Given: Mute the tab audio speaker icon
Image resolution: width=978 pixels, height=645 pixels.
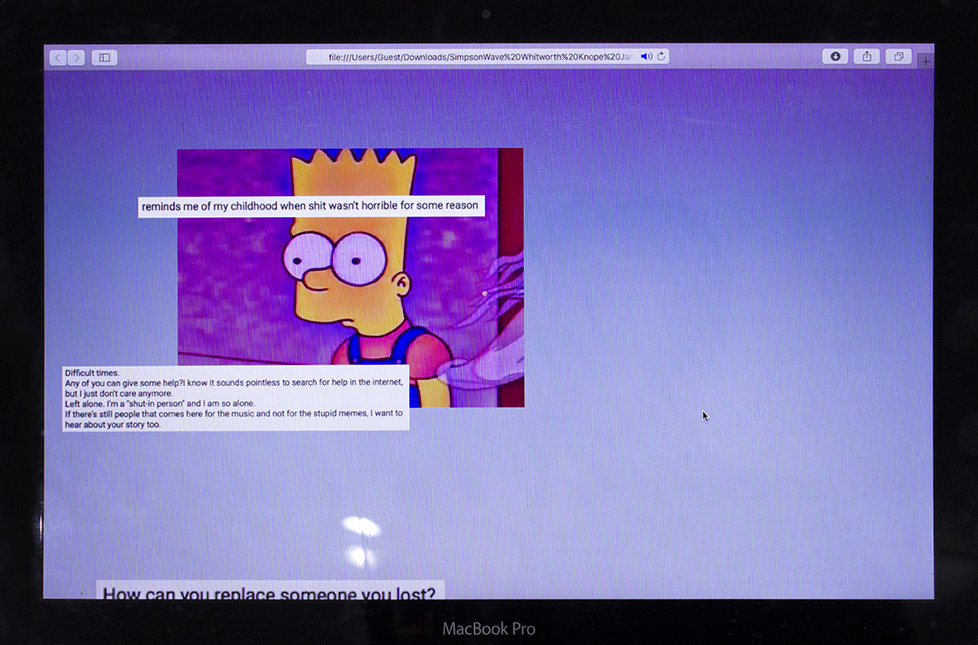Looking at the screenshot, I should pos(646,57).
